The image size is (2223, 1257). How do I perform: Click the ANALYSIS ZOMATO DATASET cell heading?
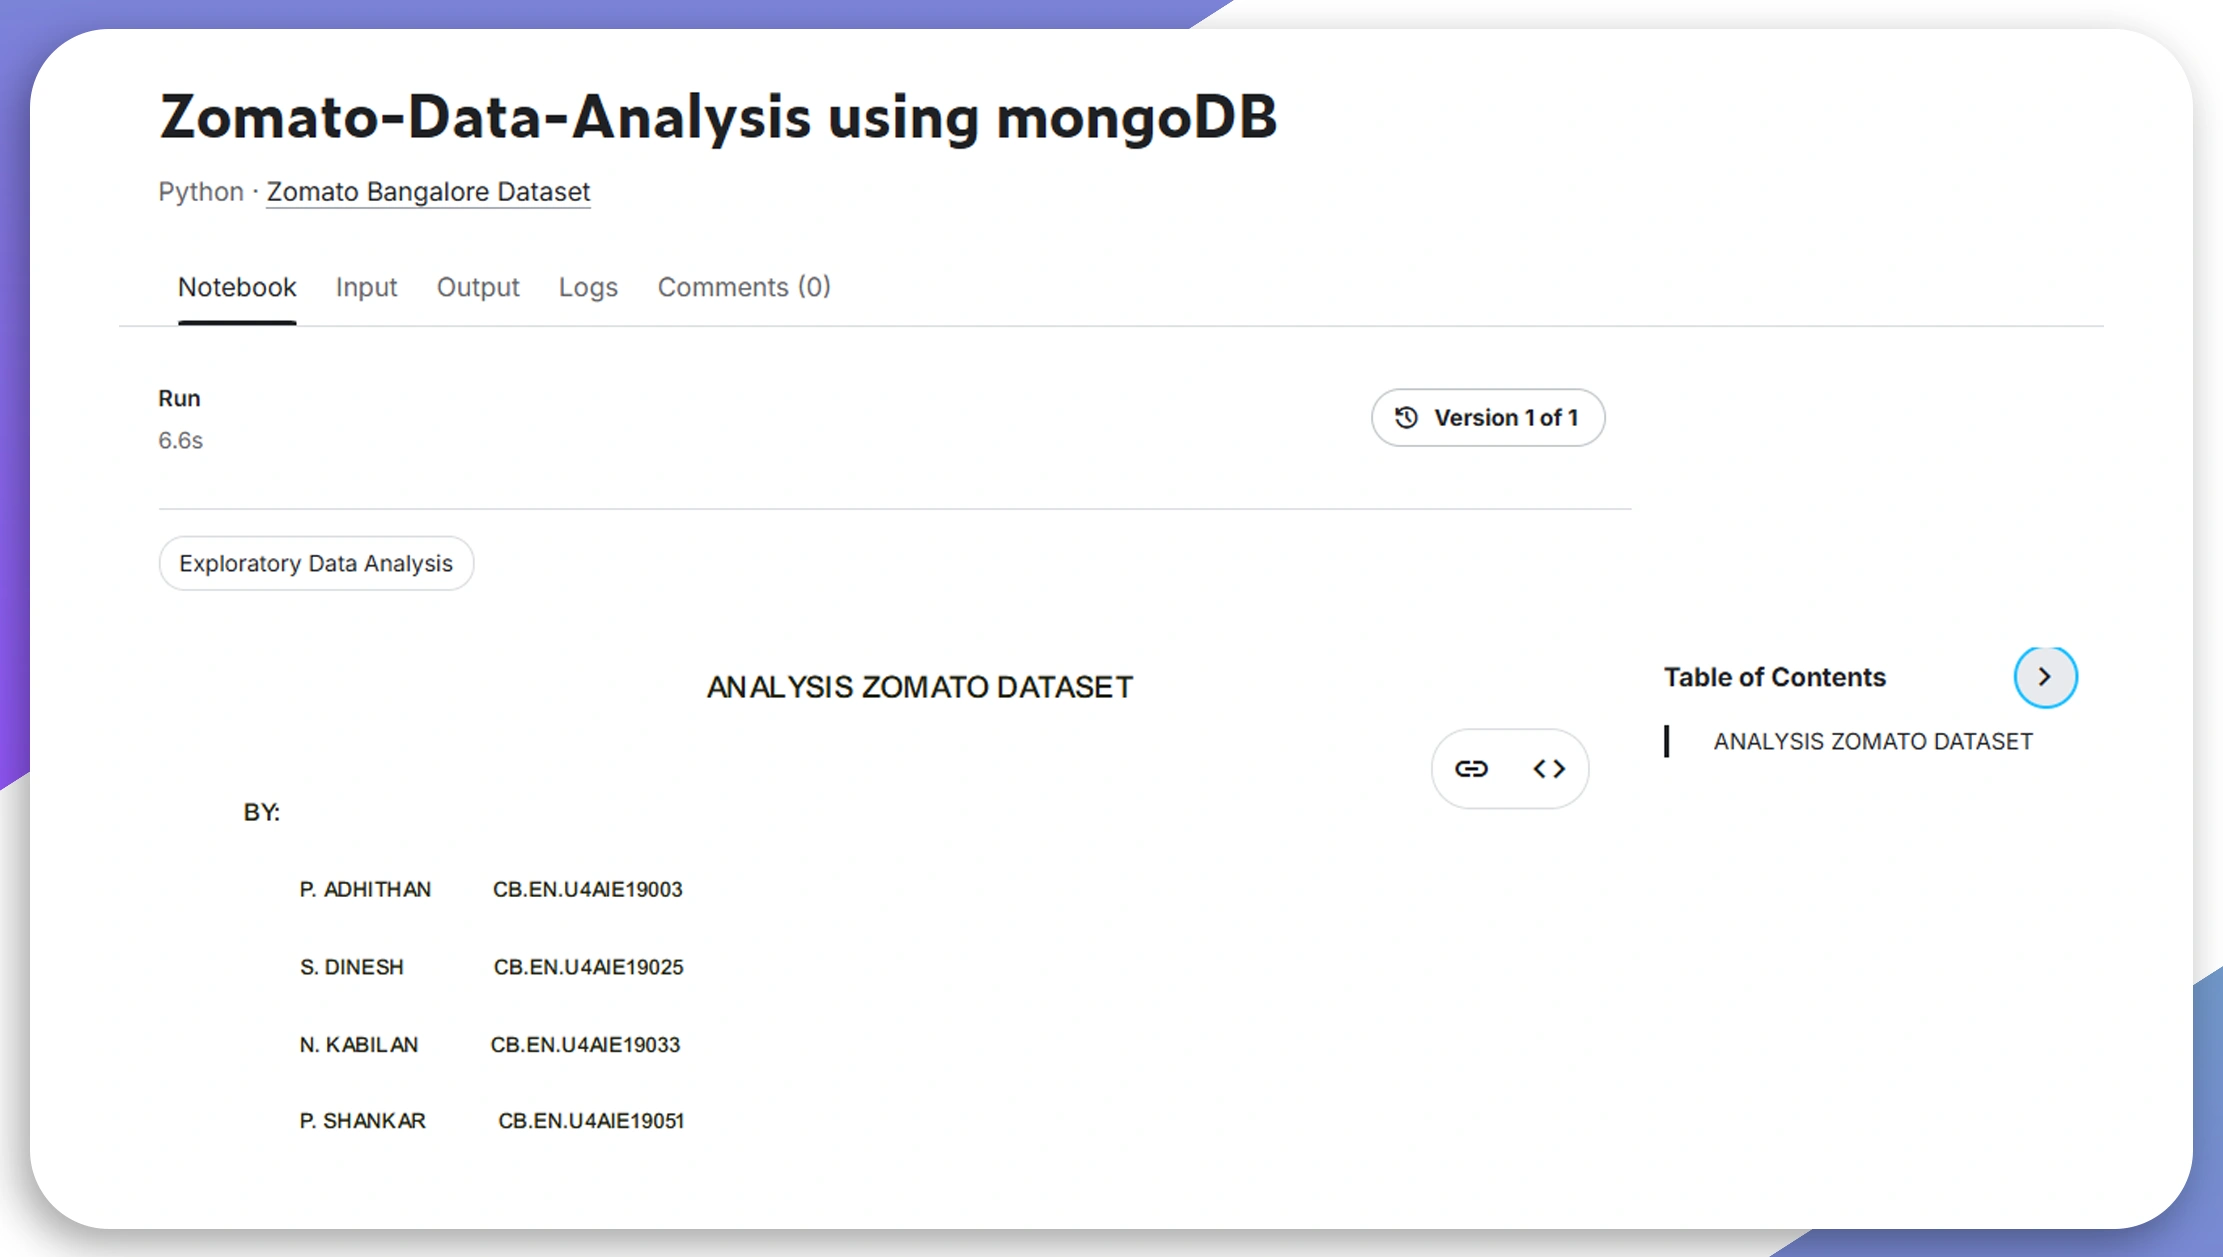[920, 688]
